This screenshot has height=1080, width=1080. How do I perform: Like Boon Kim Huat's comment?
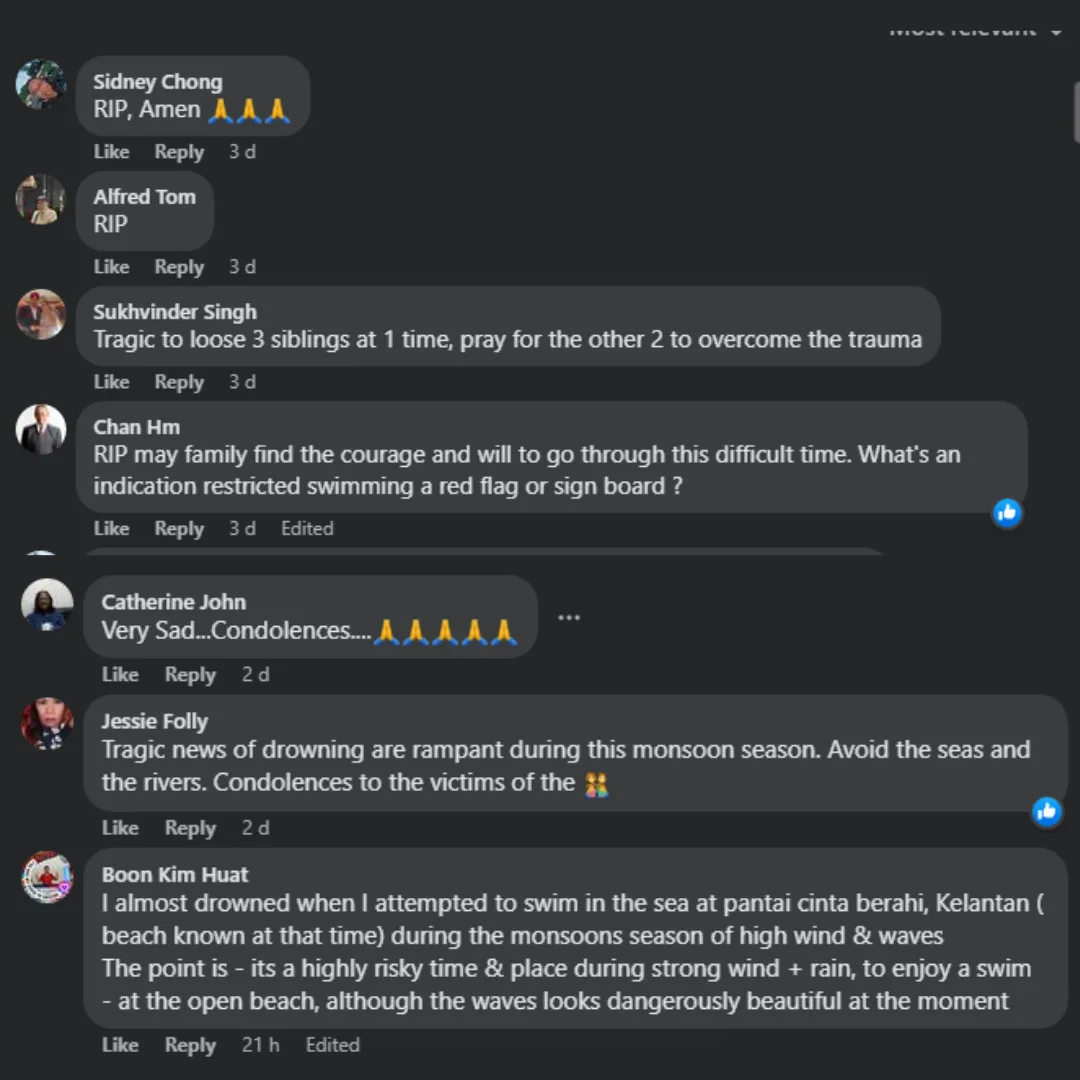click(120, 1045)
